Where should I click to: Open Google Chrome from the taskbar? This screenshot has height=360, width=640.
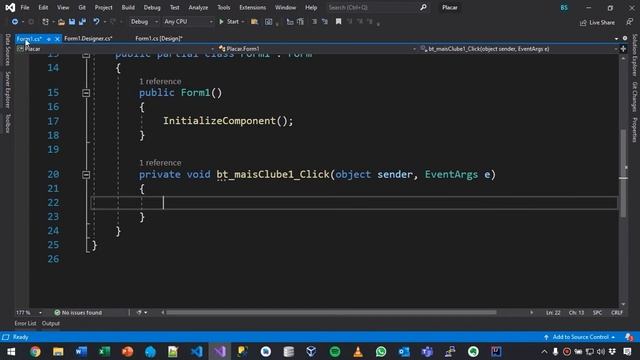click(35, 351)
